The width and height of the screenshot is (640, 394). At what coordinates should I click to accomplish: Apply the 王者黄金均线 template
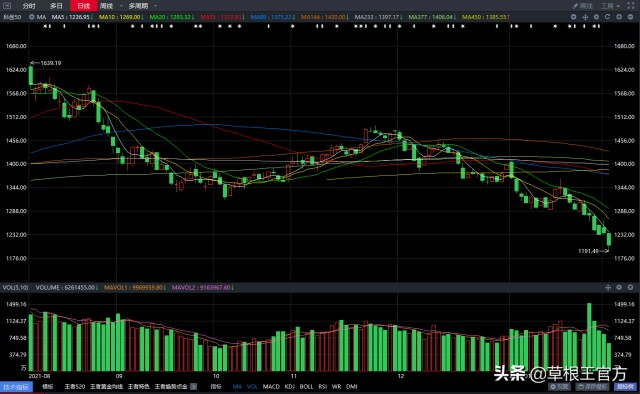click(106, 386)
